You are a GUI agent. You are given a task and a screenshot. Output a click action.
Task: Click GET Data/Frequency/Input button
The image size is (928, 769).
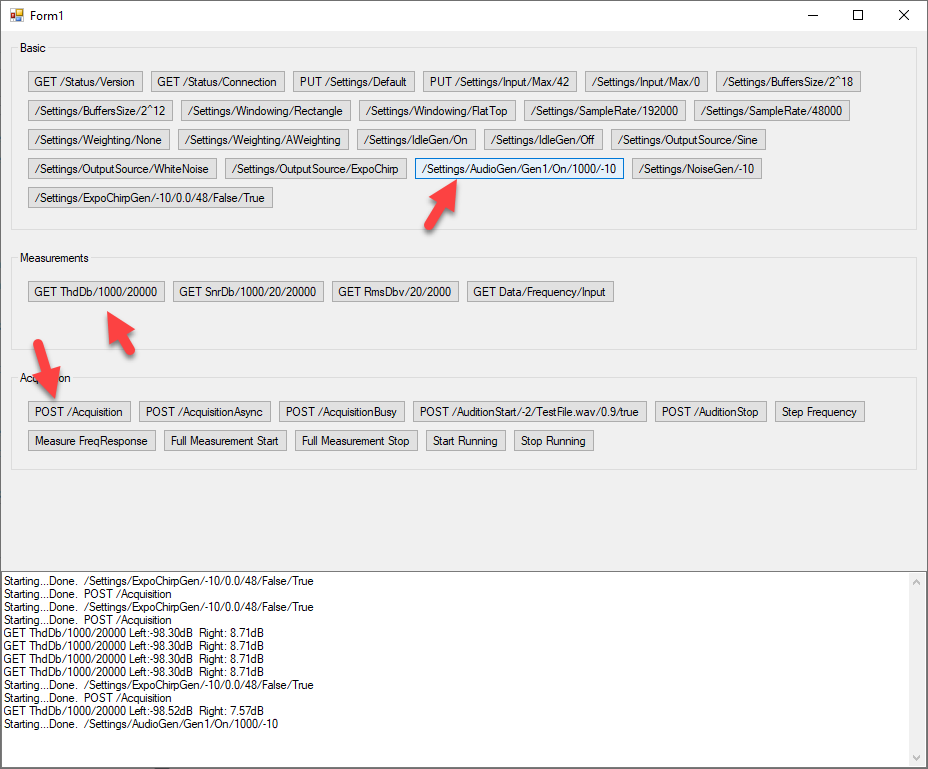(540, 291)
